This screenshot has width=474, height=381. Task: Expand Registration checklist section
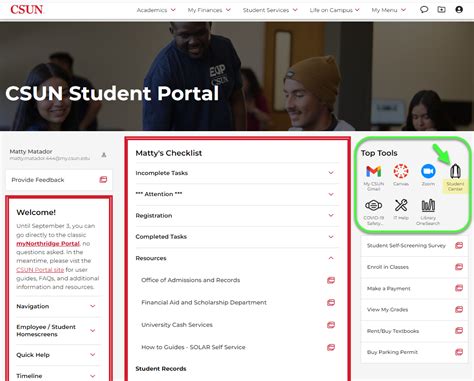click(x=237, y=216)
